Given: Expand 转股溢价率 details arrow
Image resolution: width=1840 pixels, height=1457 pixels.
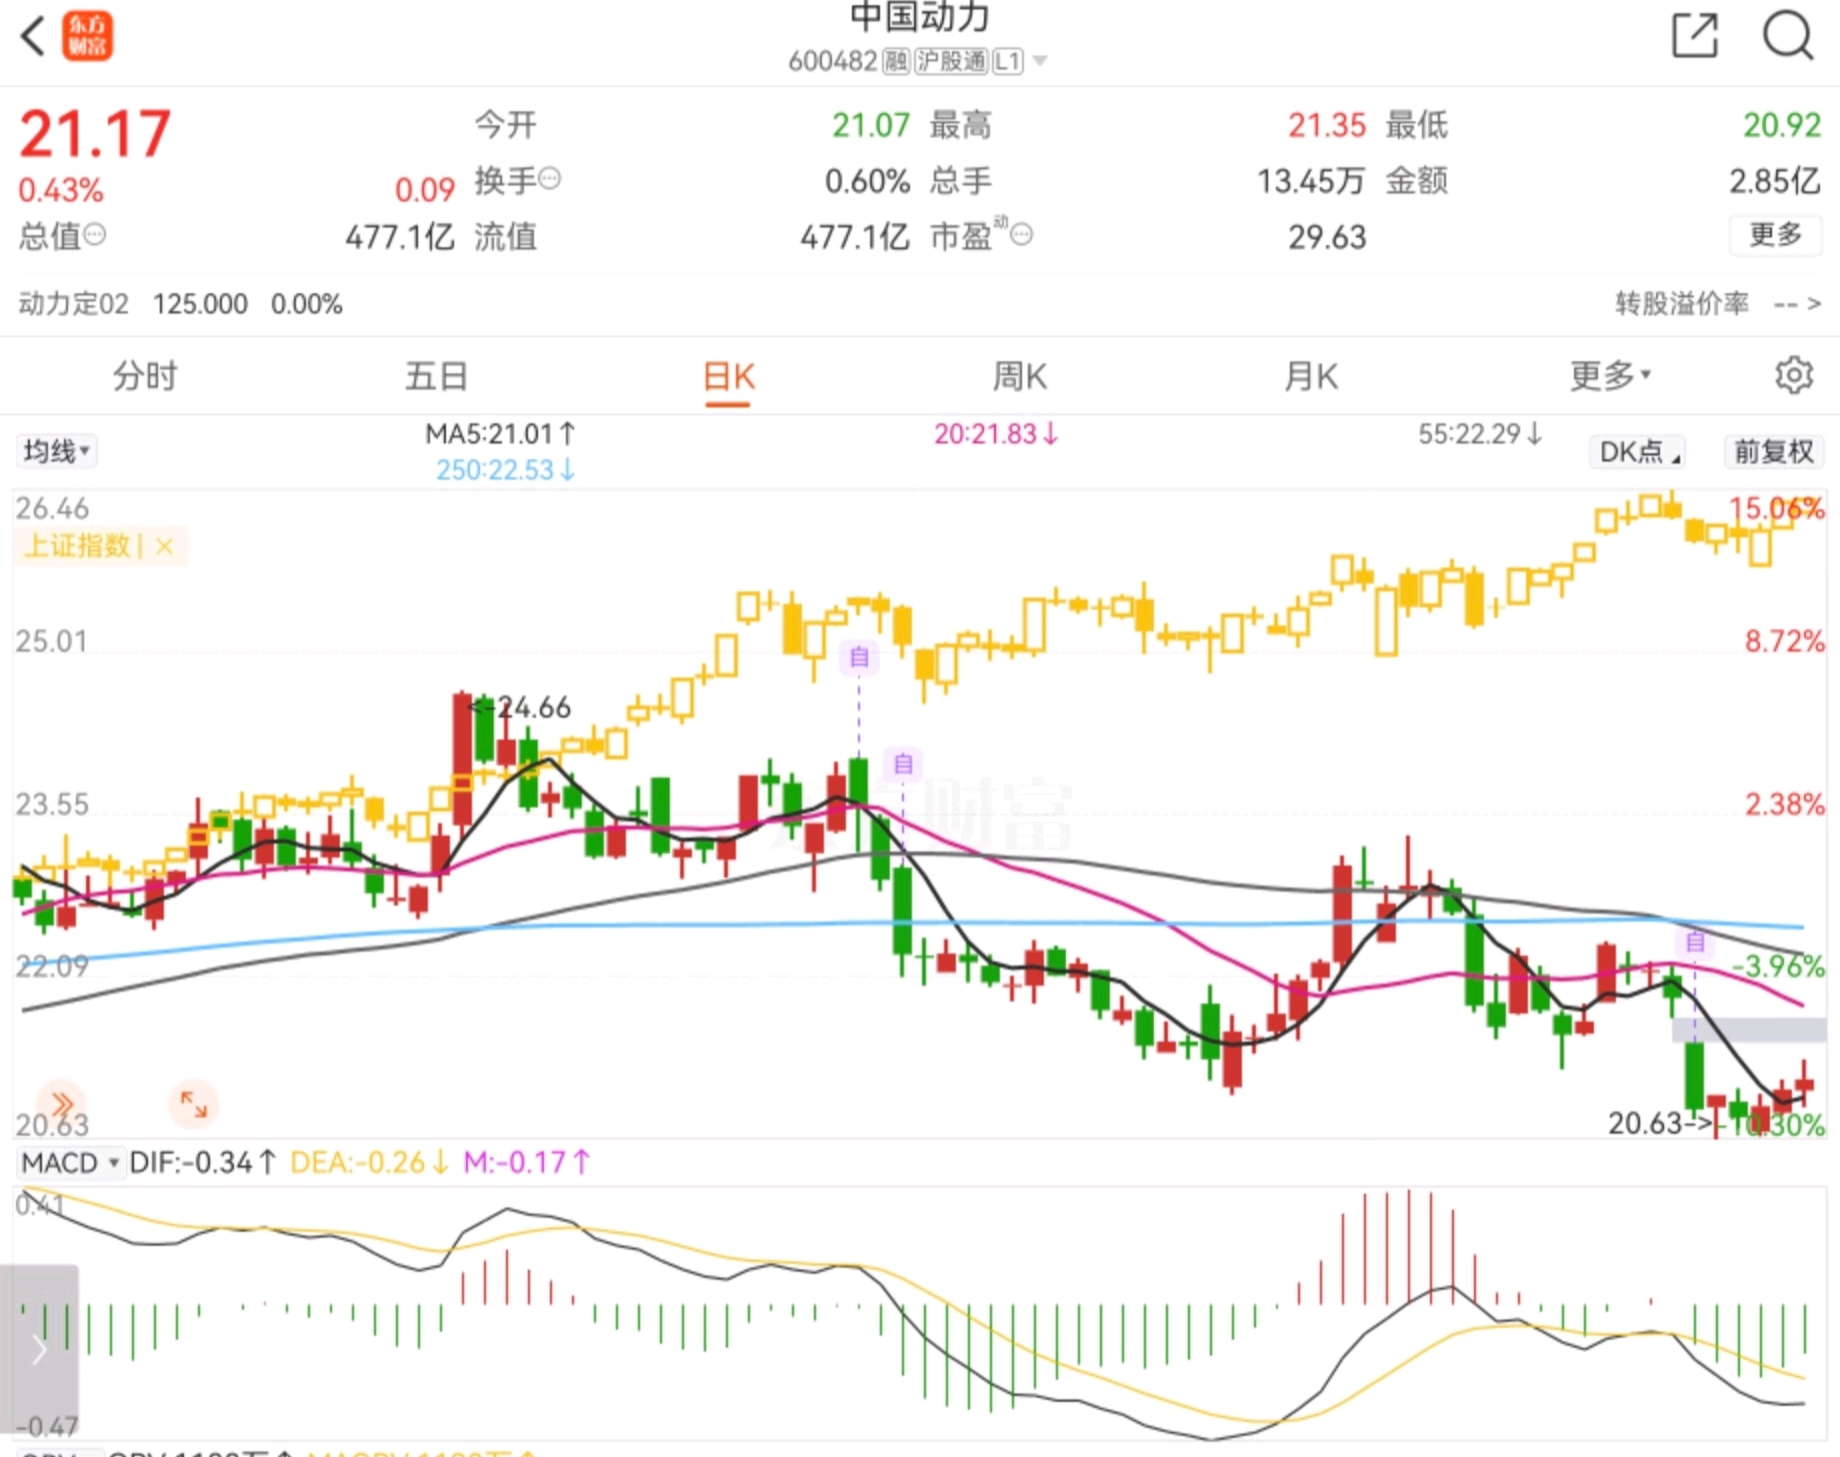Looking at the screenshot, I should pos(1814,303).
